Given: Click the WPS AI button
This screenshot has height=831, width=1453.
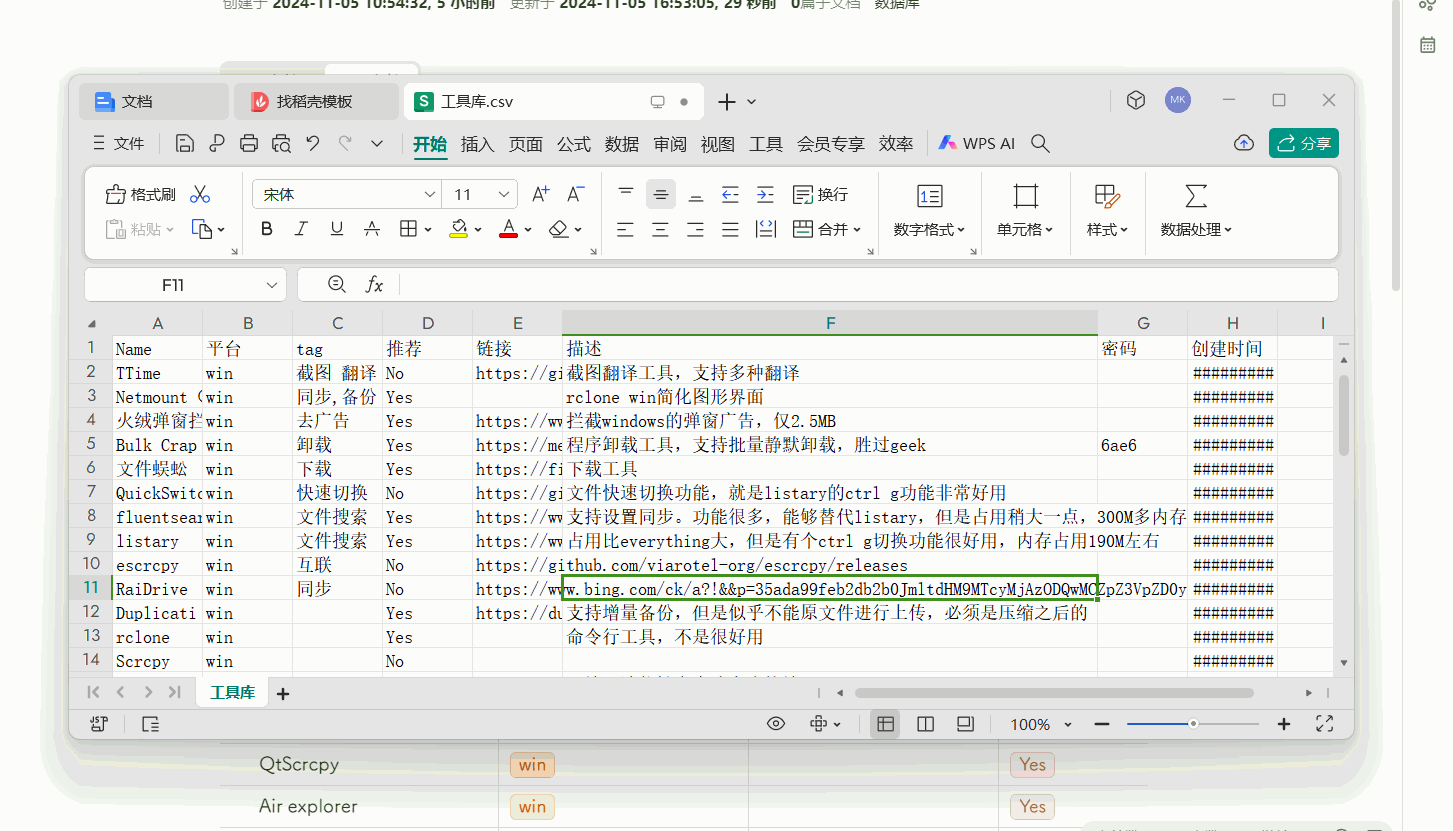Looking at the screenshot, I should point(976,144).
